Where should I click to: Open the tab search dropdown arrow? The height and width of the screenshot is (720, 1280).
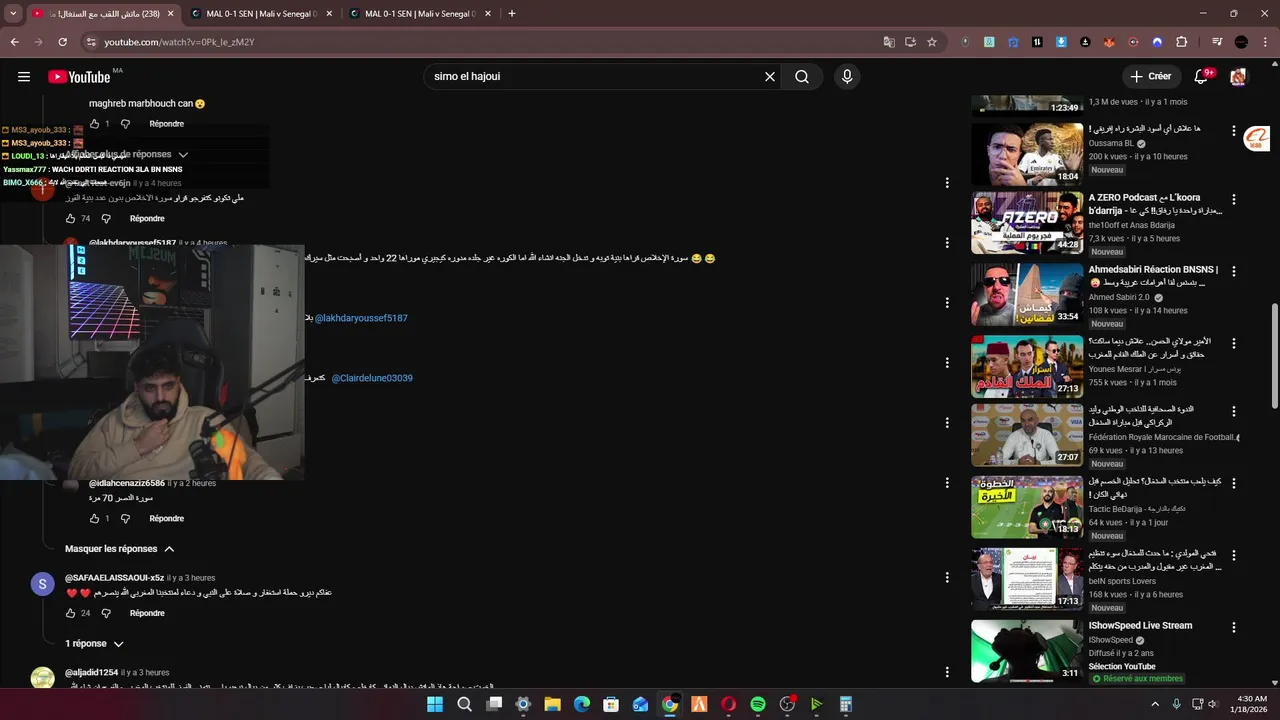click(x=13, y=14)
